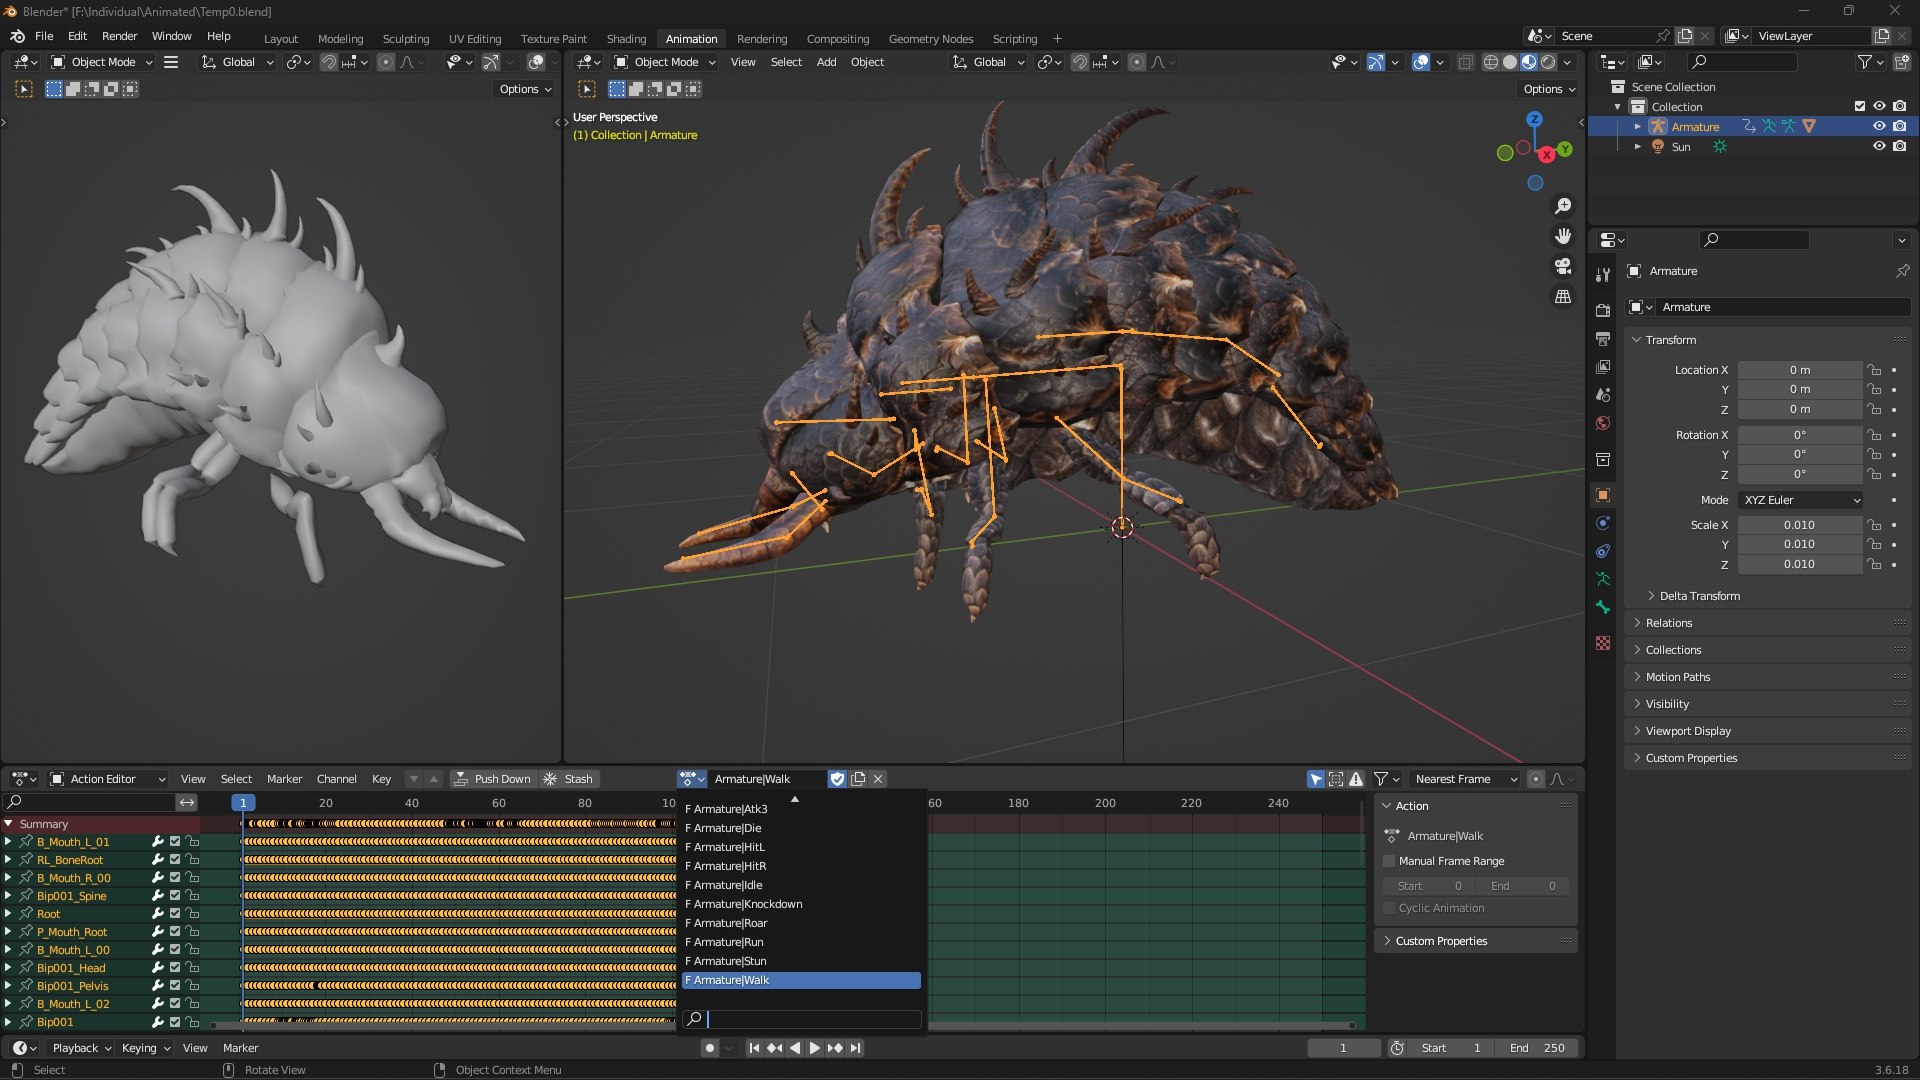Hide Sun light in viewport
Viewport: 1920px width, 1080px height.
(x=1879, y=146)
